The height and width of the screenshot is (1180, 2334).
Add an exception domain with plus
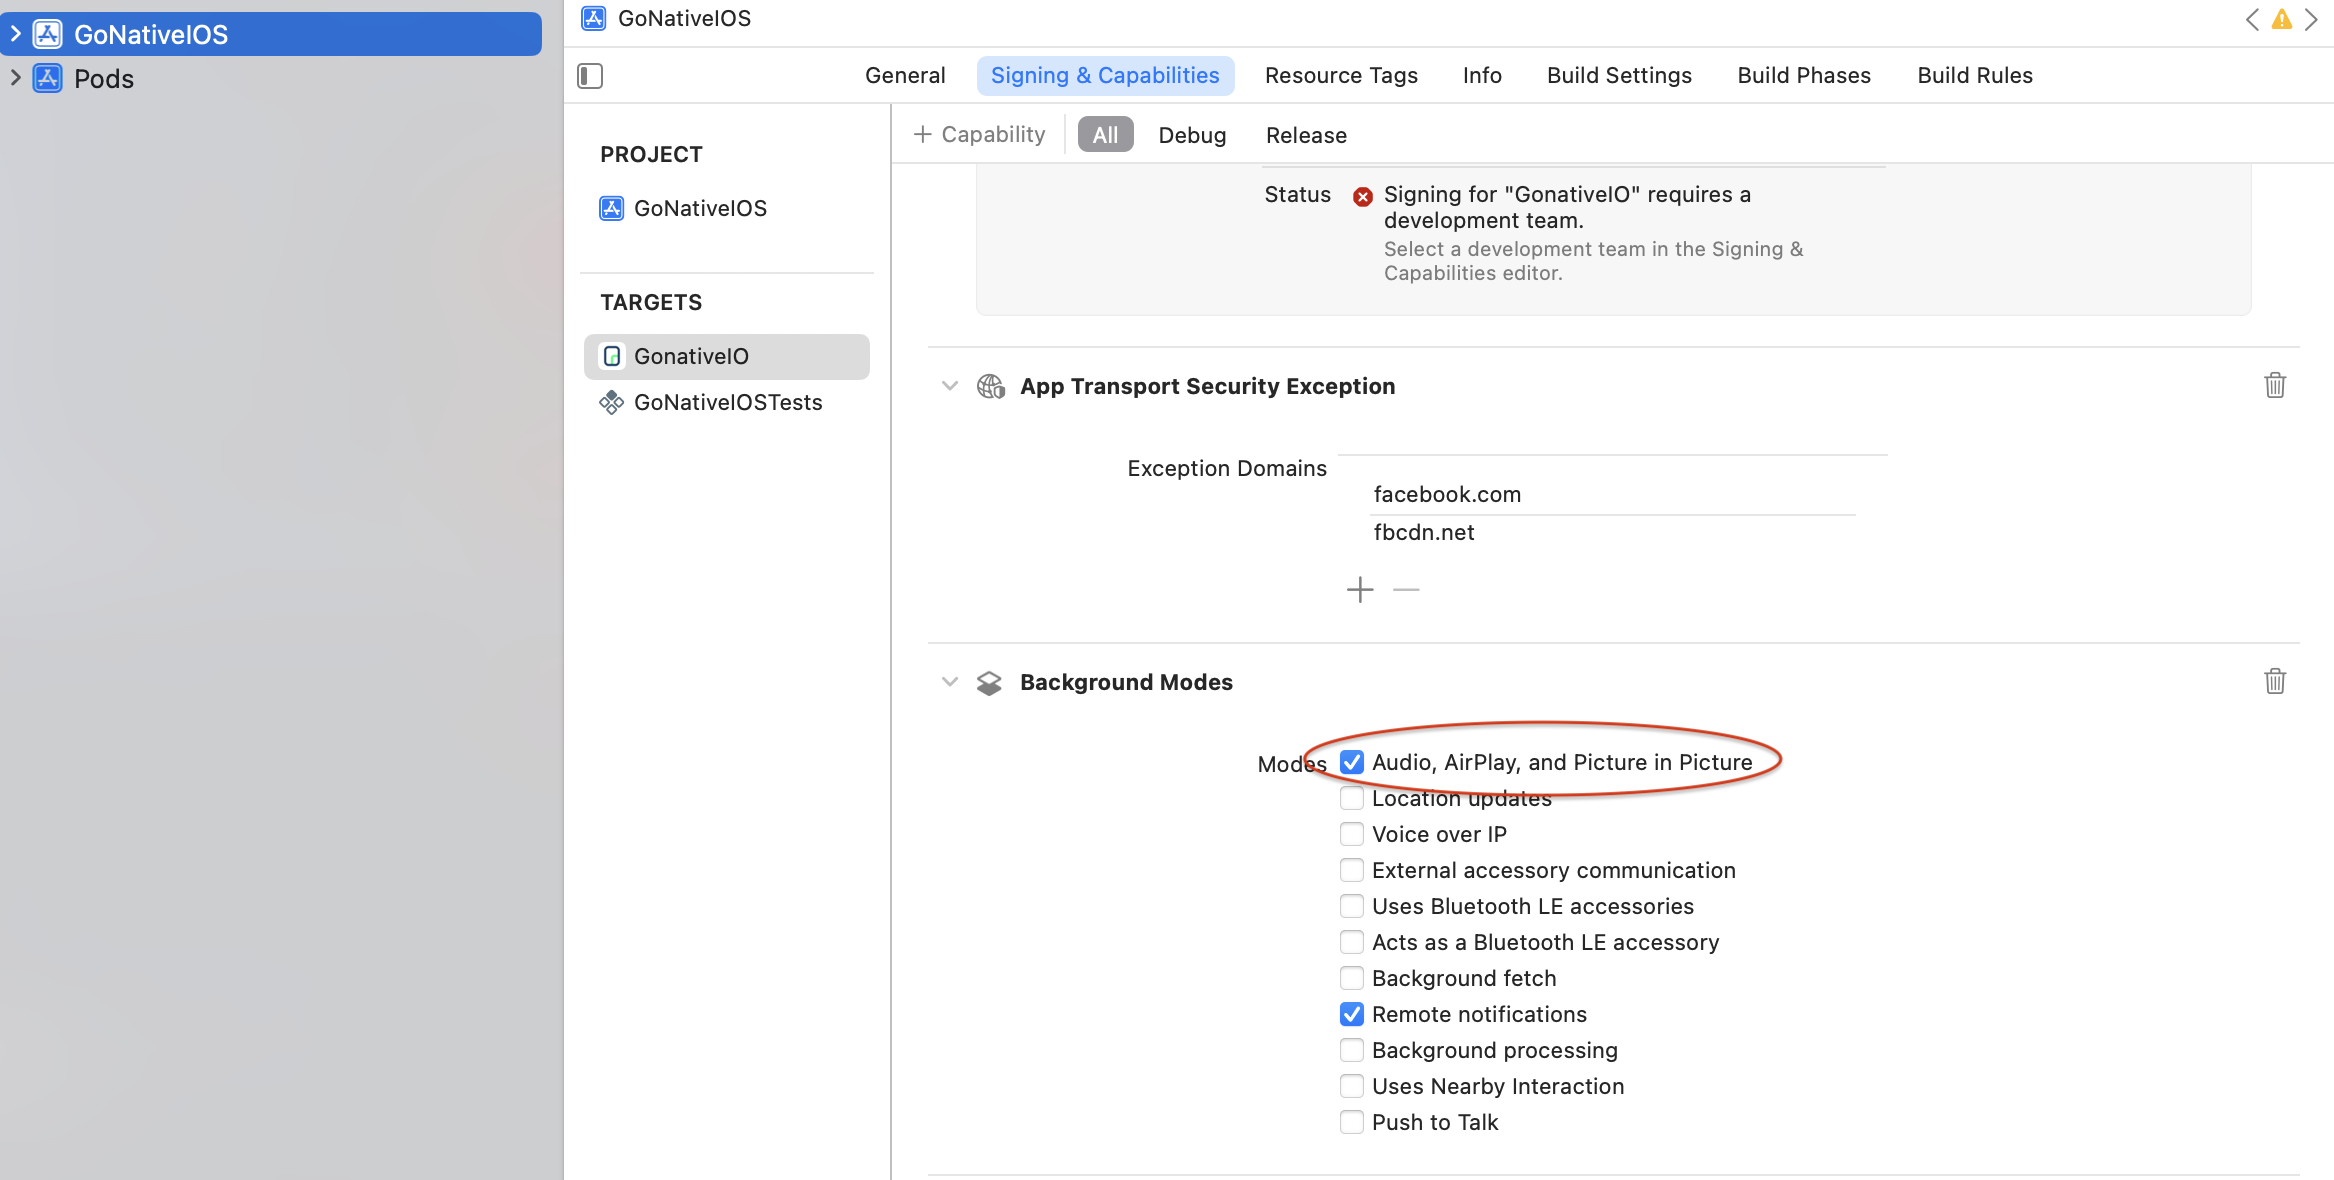point(1360,590)
